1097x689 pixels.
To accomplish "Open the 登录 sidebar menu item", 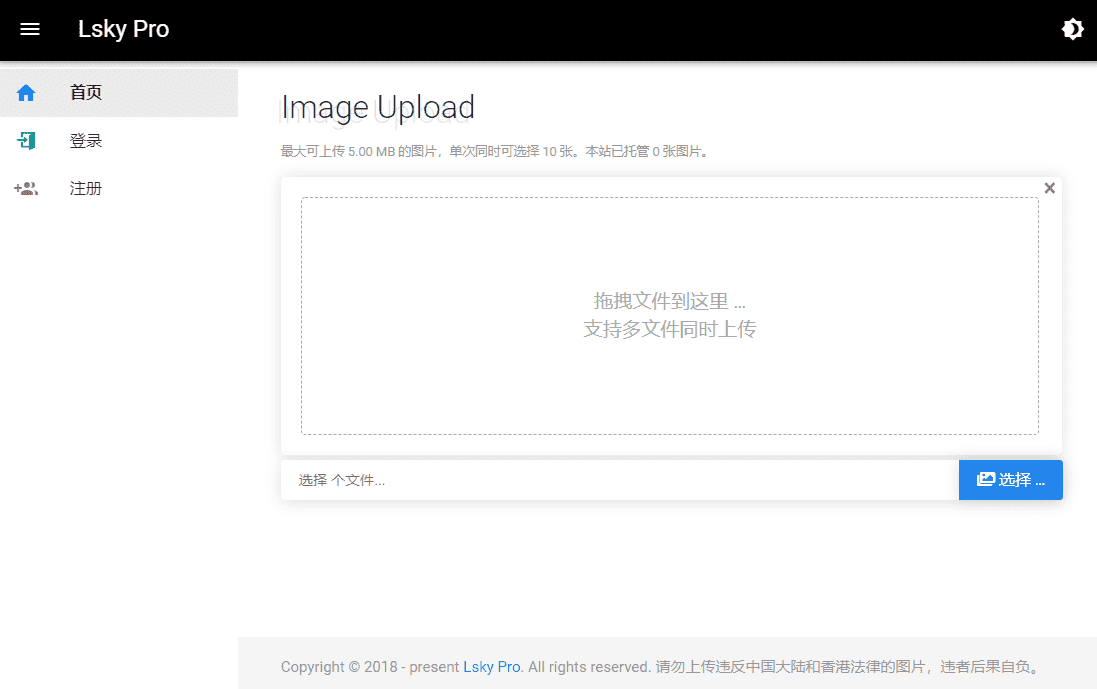I will pos(86,141).
